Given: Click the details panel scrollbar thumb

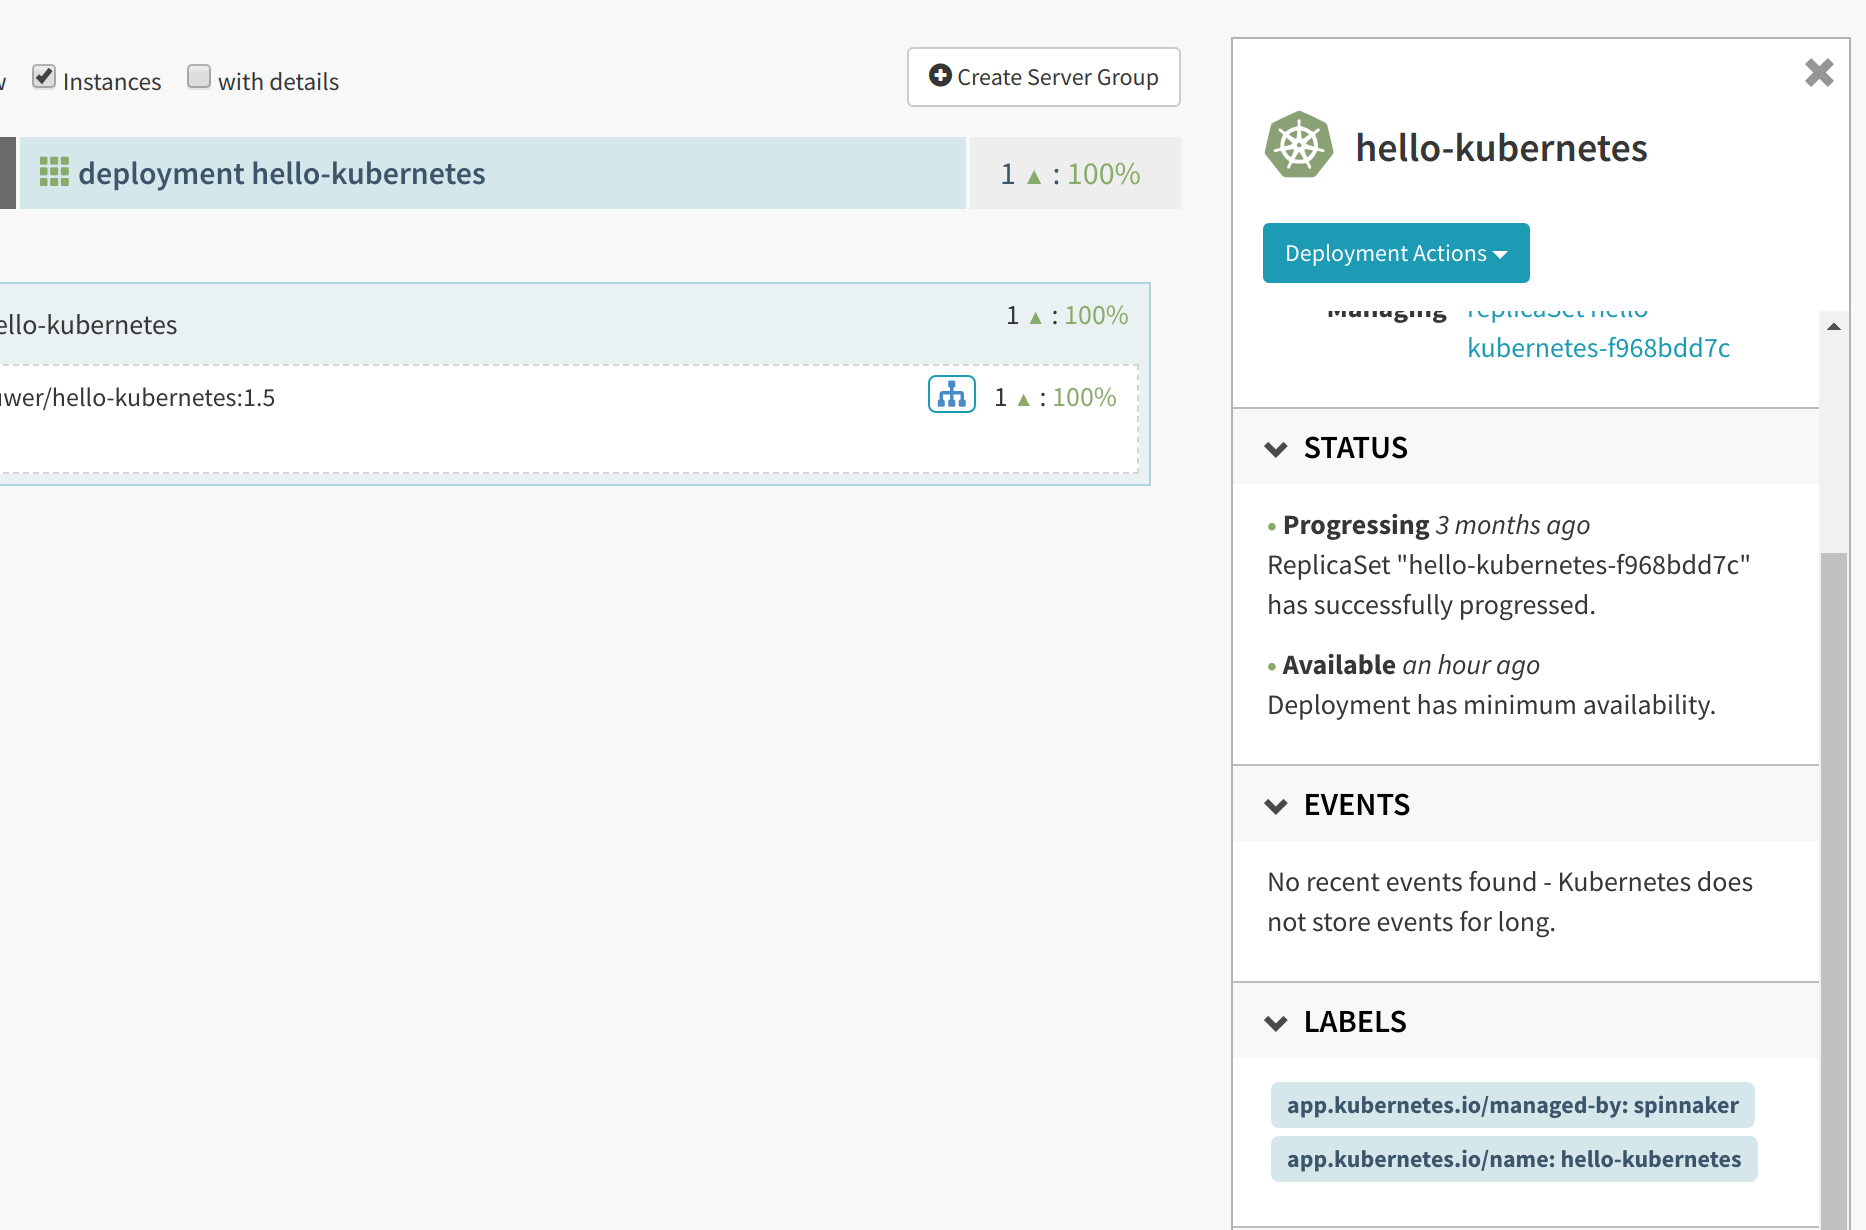Looking at the screenshot, I should pyautogui.click(x=1833, y=890).
